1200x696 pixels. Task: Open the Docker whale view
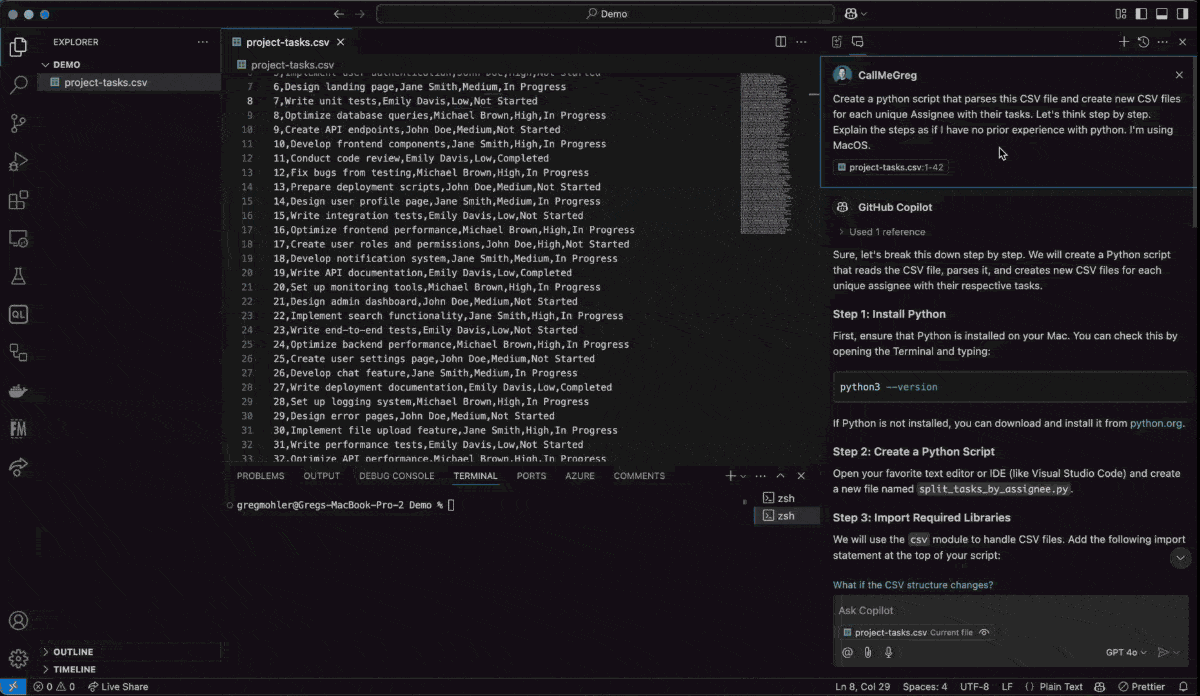18,390
